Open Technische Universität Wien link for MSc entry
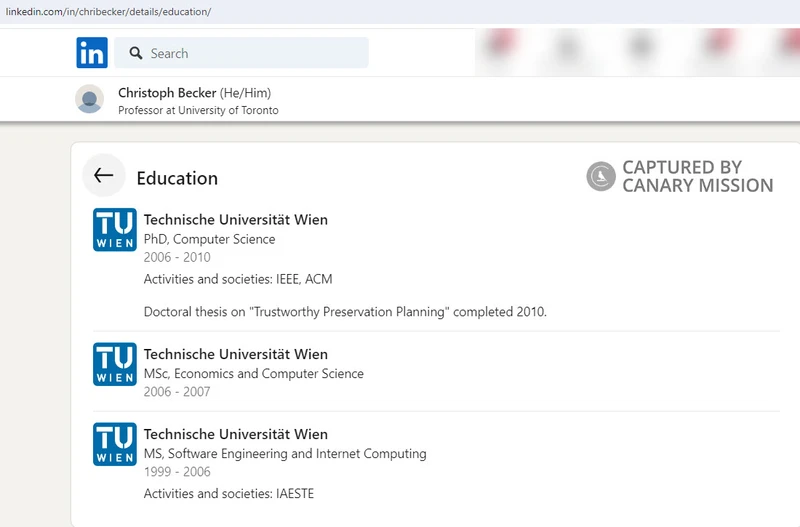This screenshot has height=527, width=800. tap(236, 354)
